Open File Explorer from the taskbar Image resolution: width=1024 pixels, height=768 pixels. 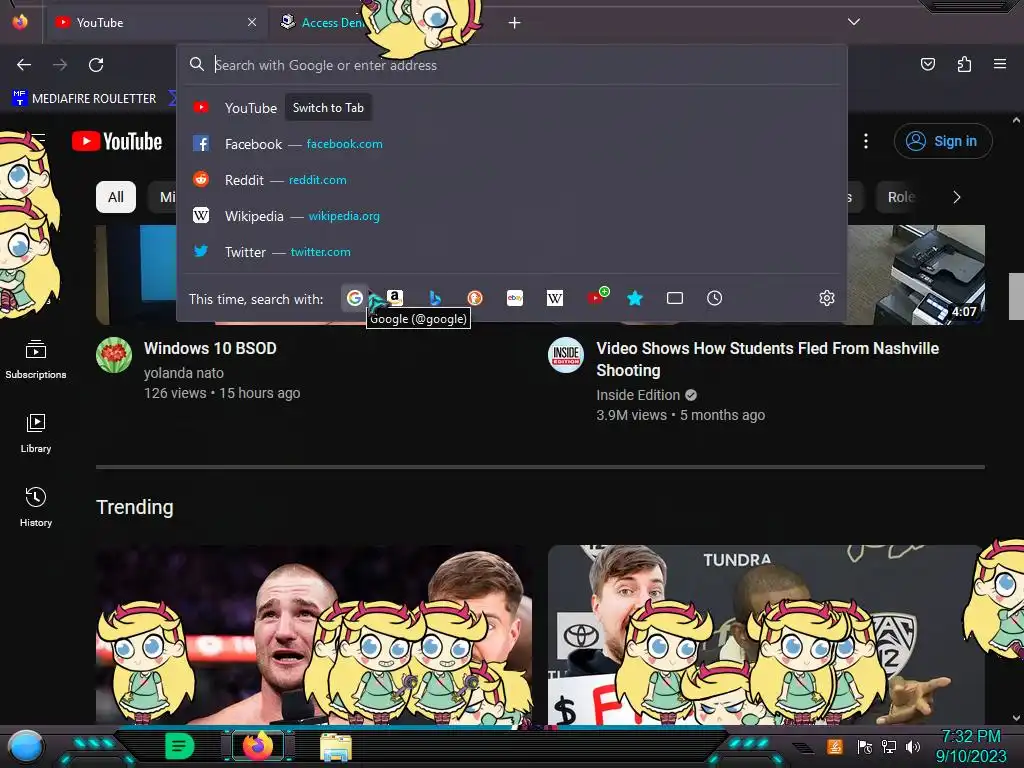(336, 747)
